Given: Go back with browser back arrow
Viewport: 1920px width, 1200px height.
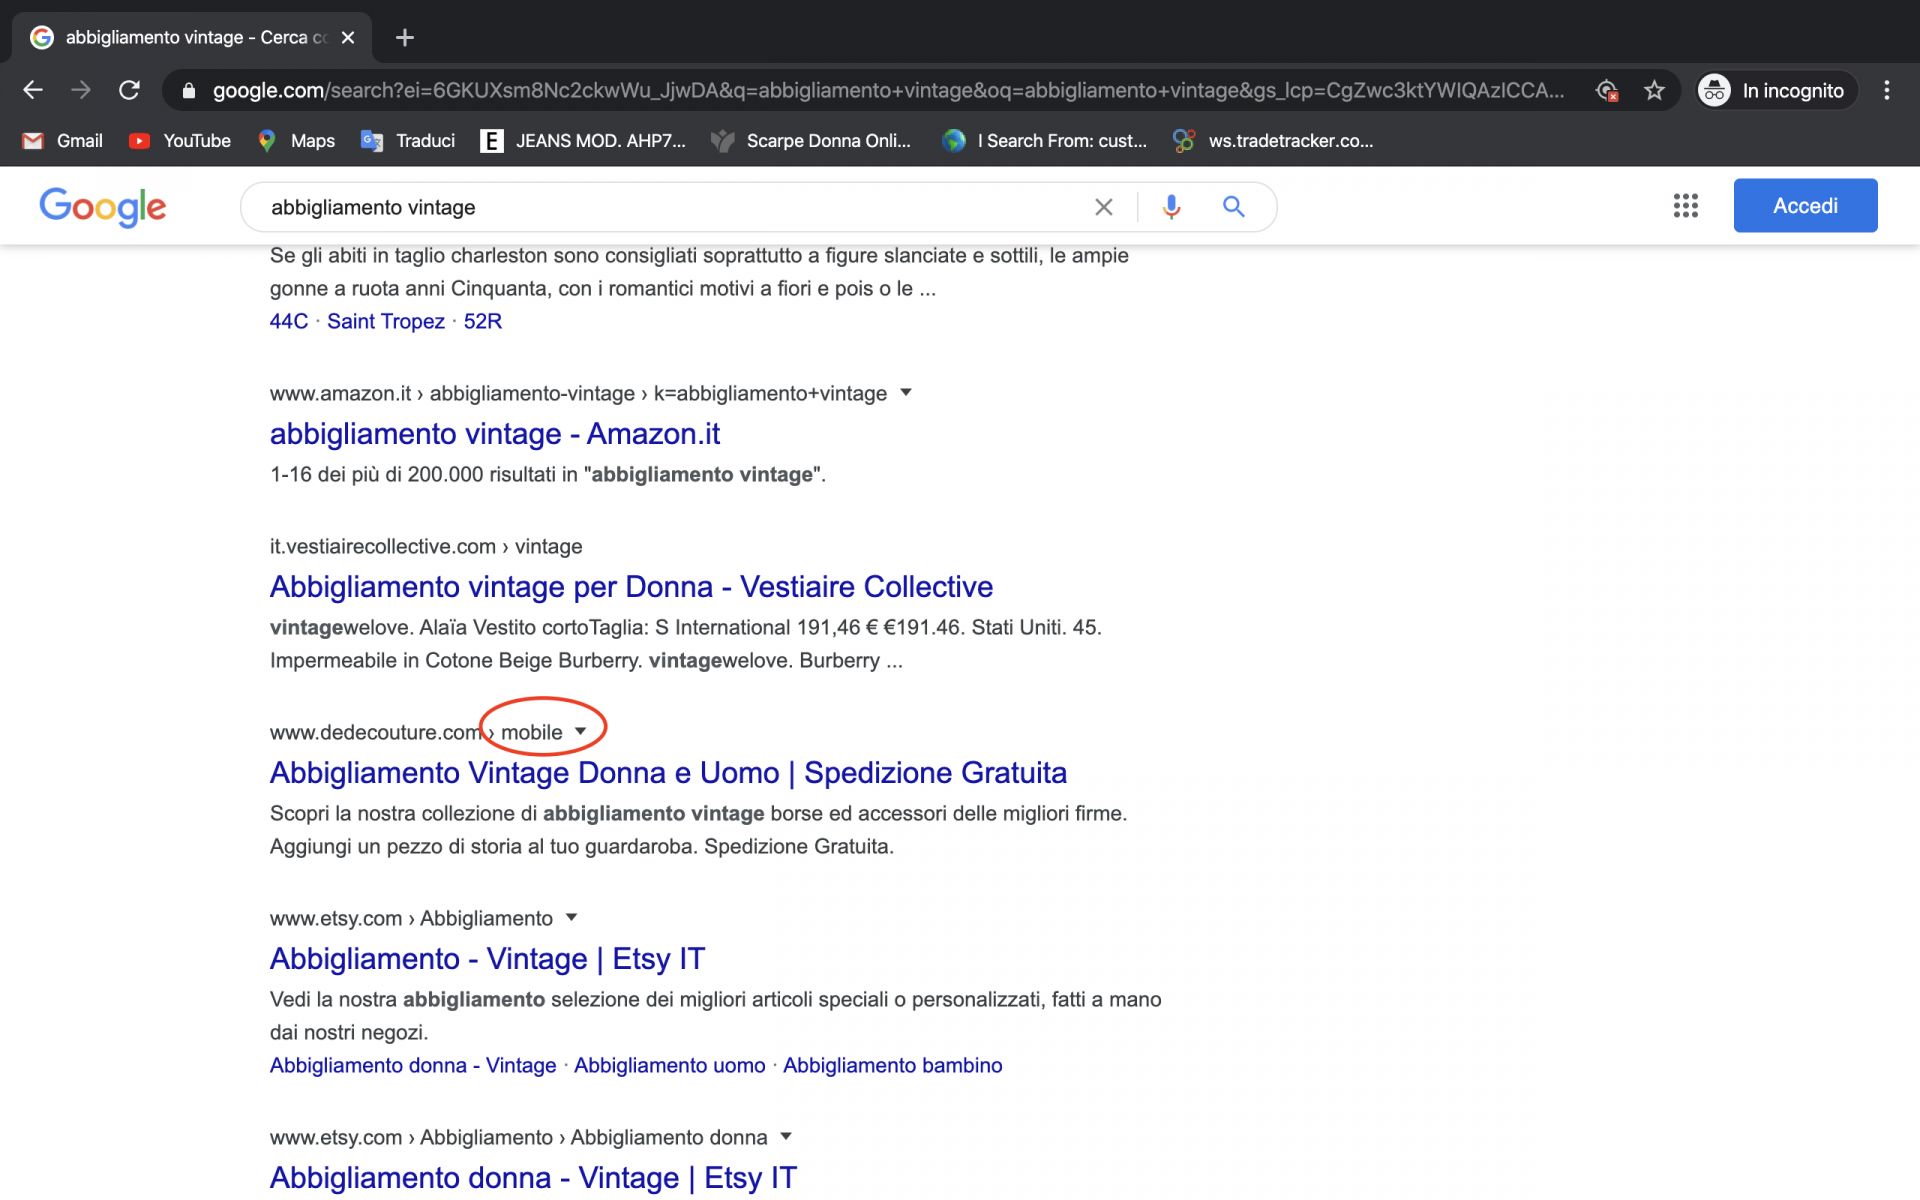Looking at the screenshot, I should [33, 90].
